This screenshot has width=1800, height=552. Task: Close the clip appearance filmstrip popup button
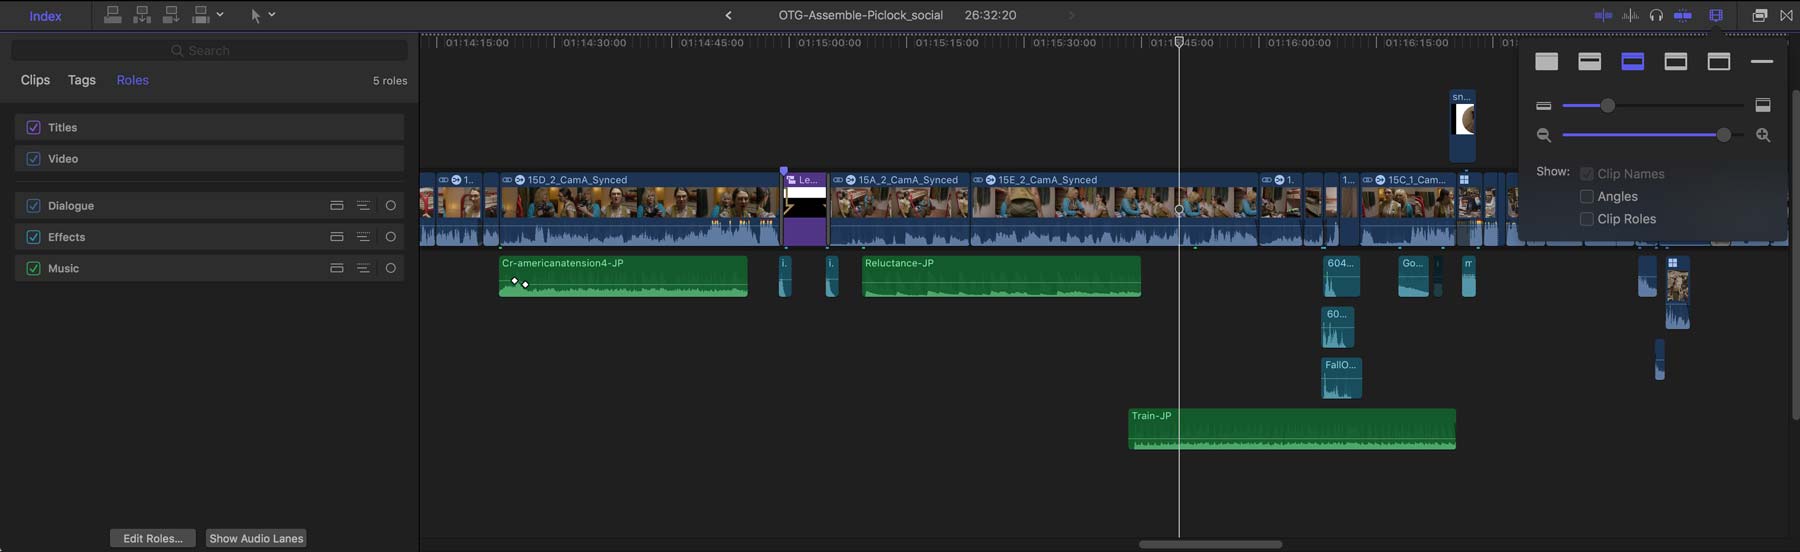(1716, 15)
